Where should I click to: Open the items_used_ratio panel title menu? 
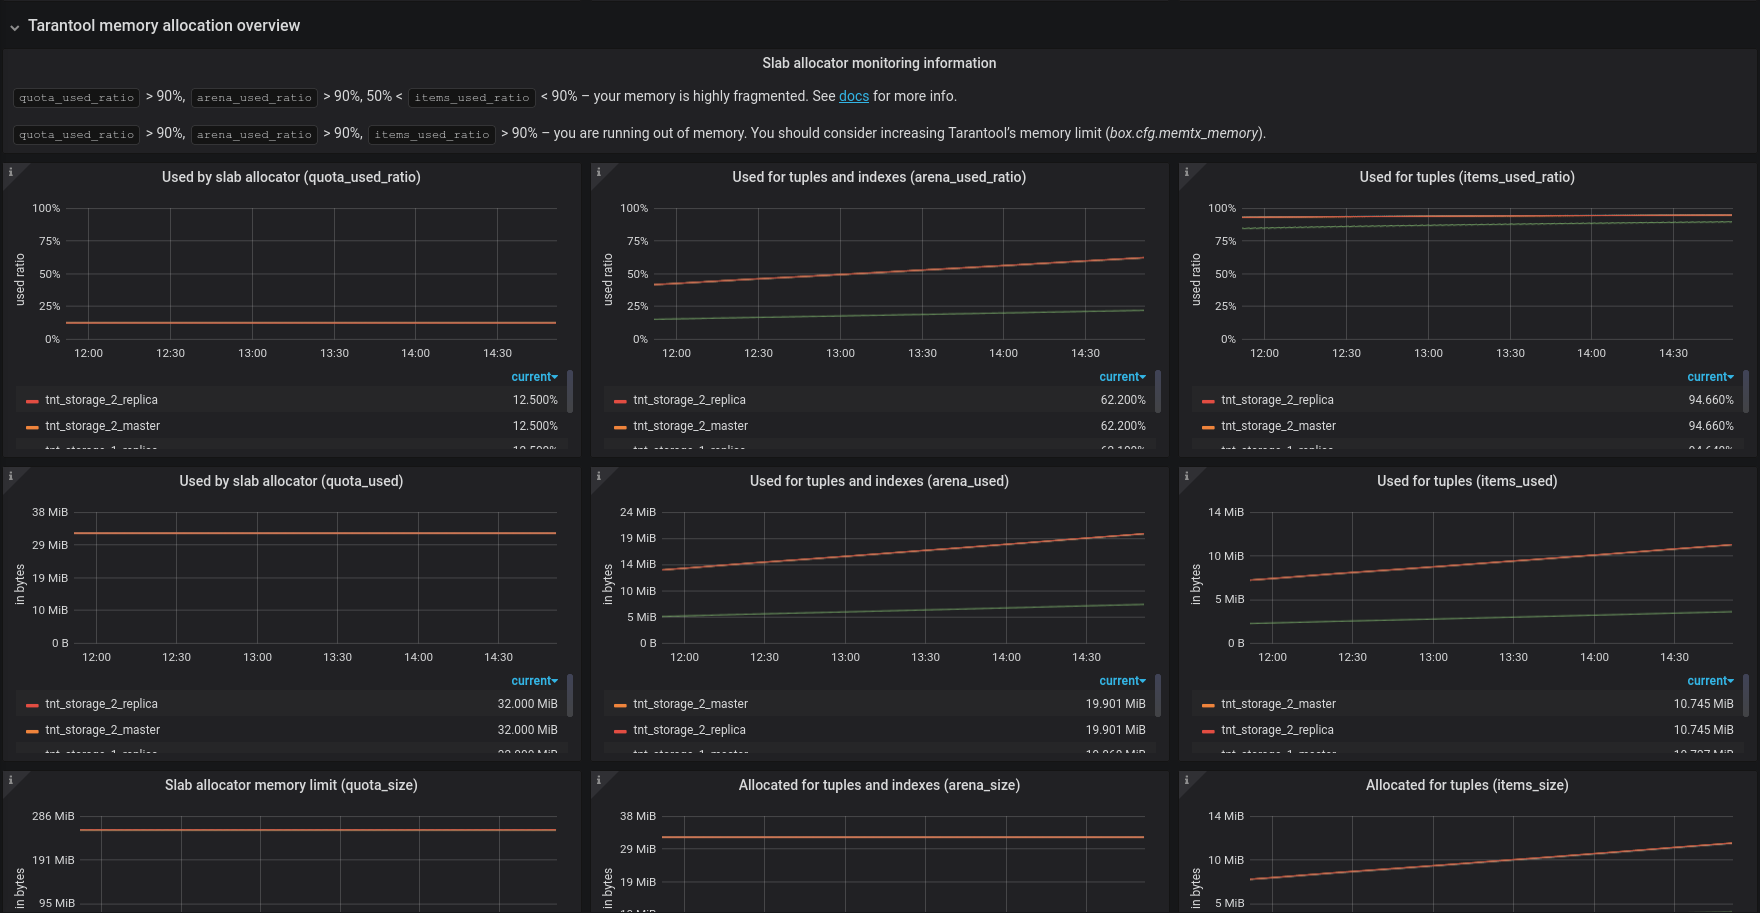1467,177
